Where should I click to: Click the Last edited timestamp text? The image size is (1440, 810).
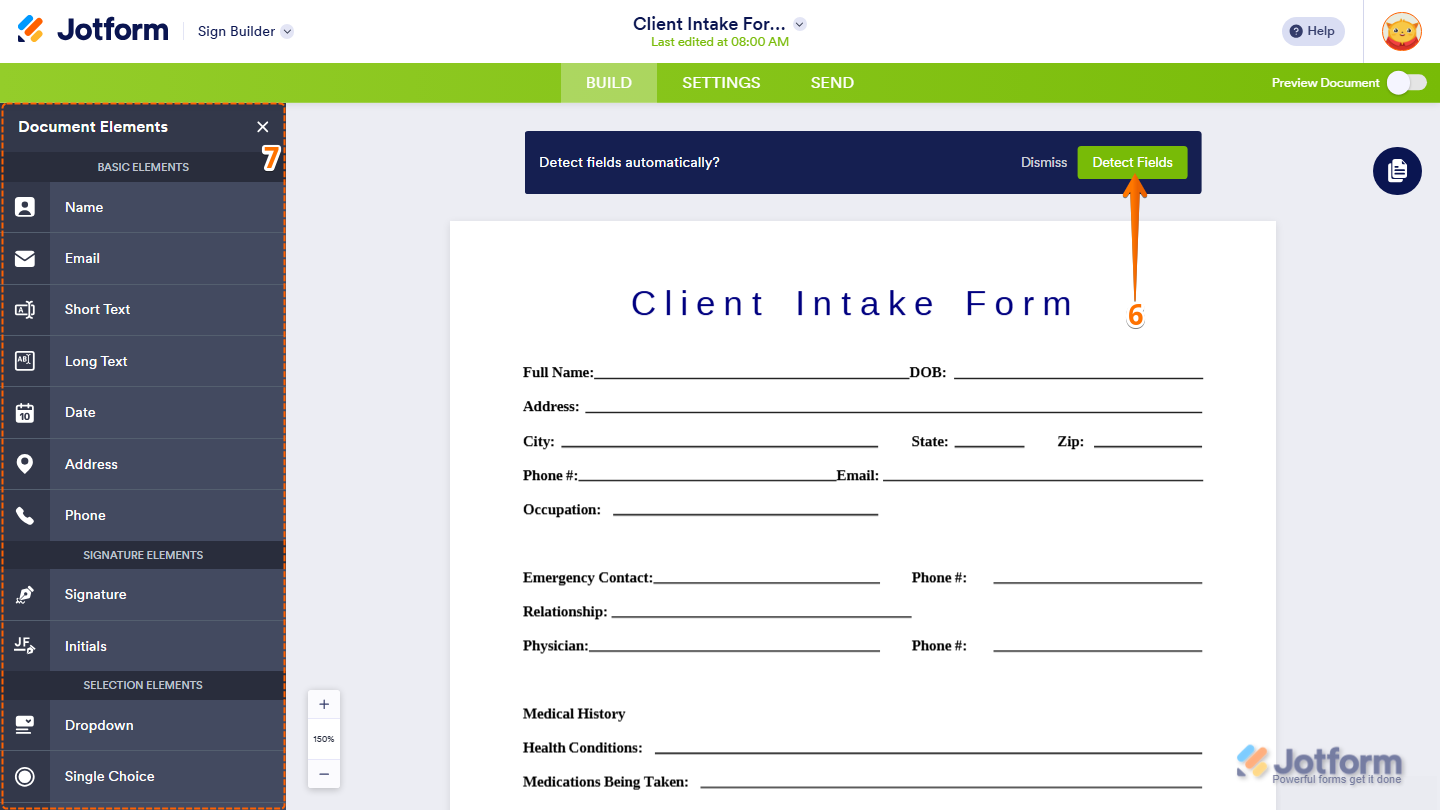pyautogui.click(x=720, y=42)
